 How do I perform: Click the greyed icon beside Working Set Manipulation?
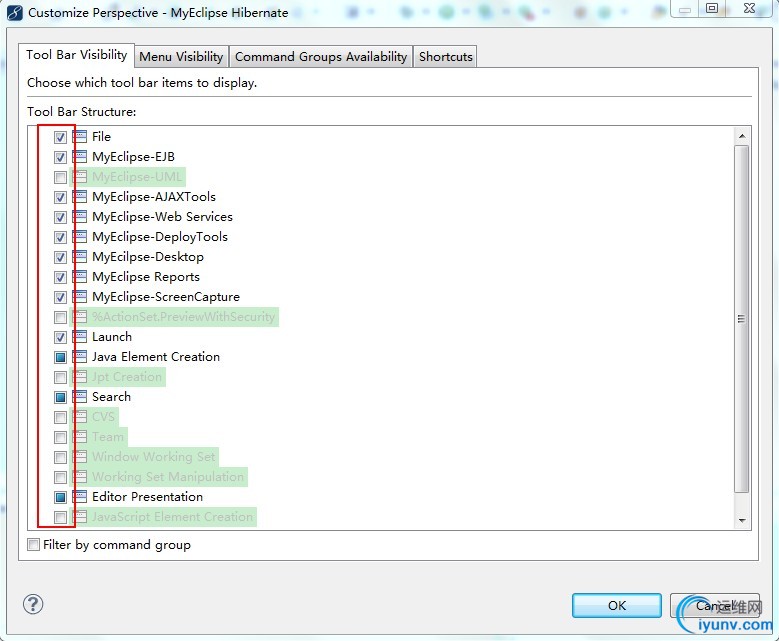point(79,477)
